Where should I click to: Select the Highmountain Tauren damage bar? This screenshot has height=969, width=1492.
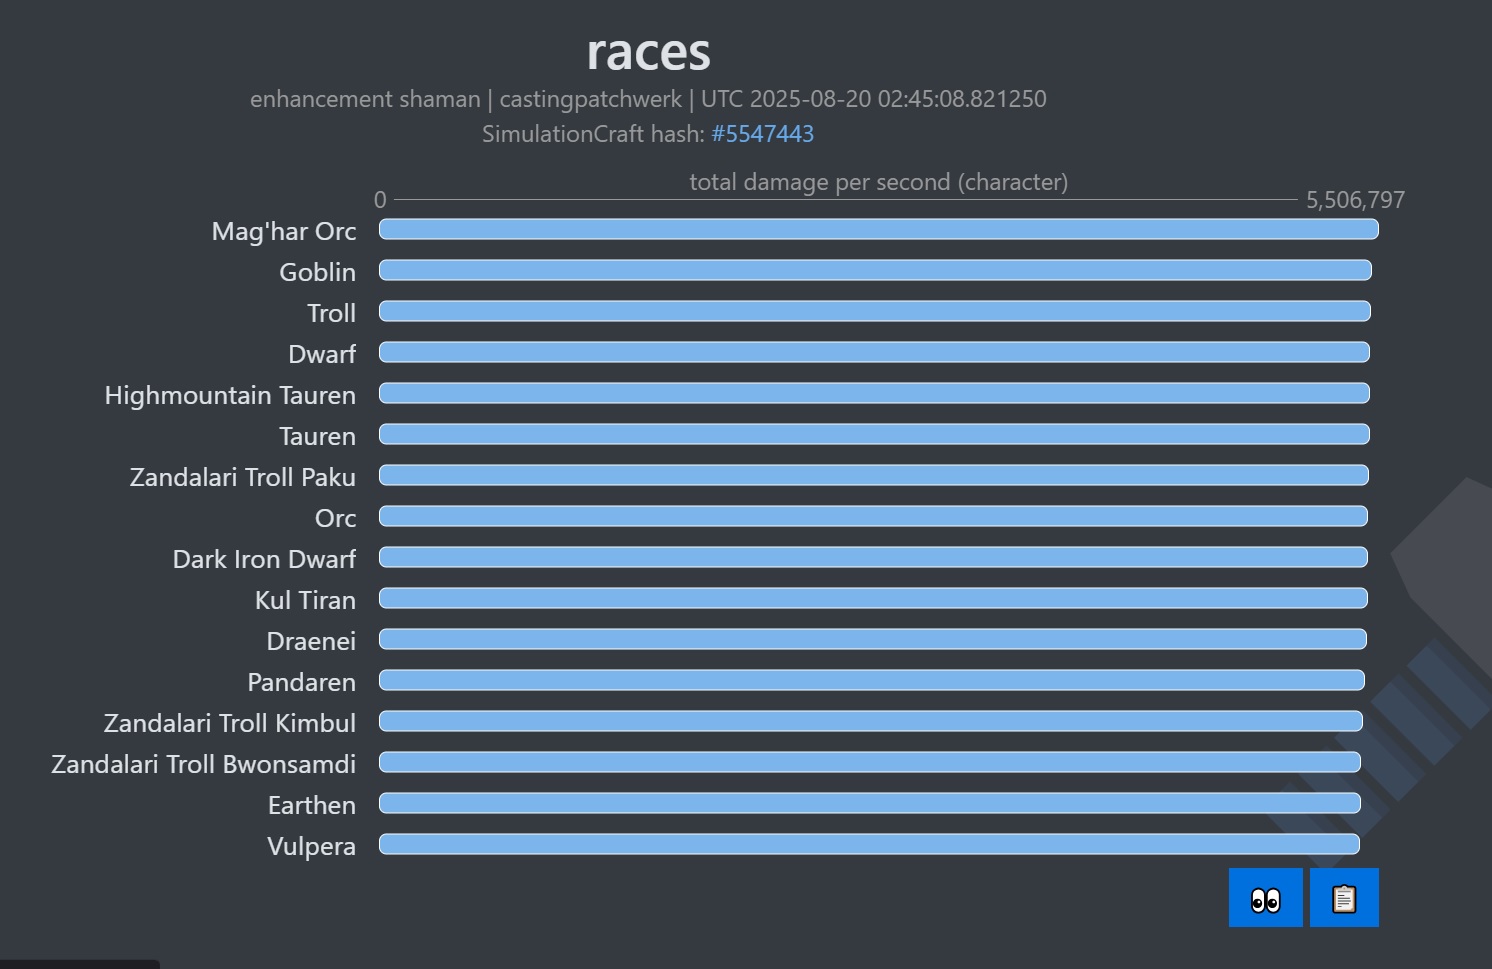click(x=874, y=394)
